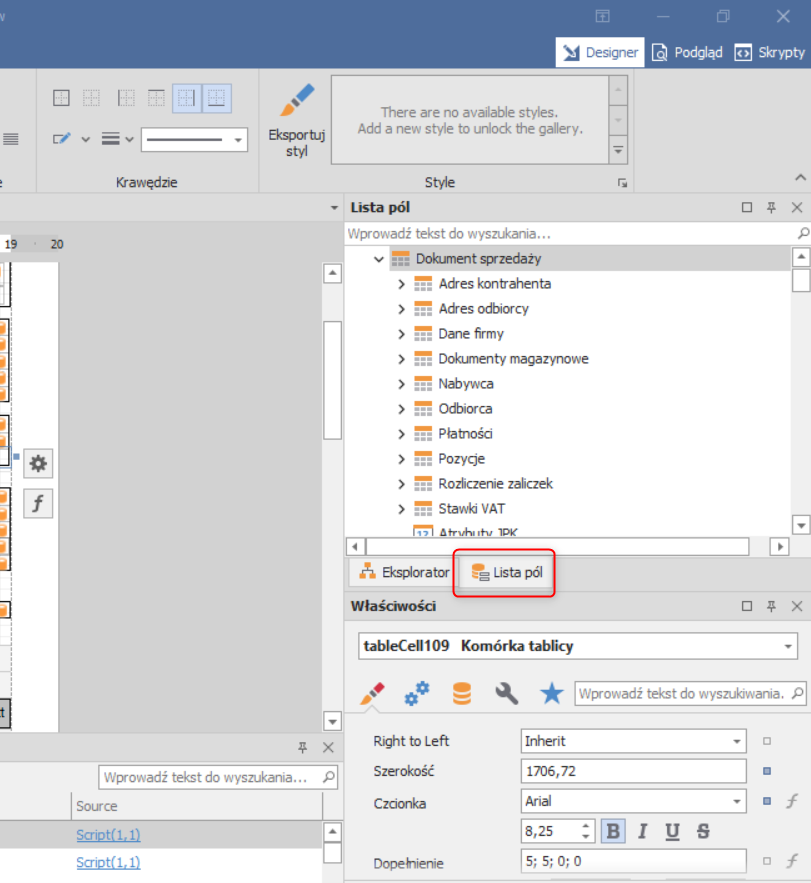811x883 pixels.
Task: Switch to the Lista pól tab
Action: (x=506, y=573)
